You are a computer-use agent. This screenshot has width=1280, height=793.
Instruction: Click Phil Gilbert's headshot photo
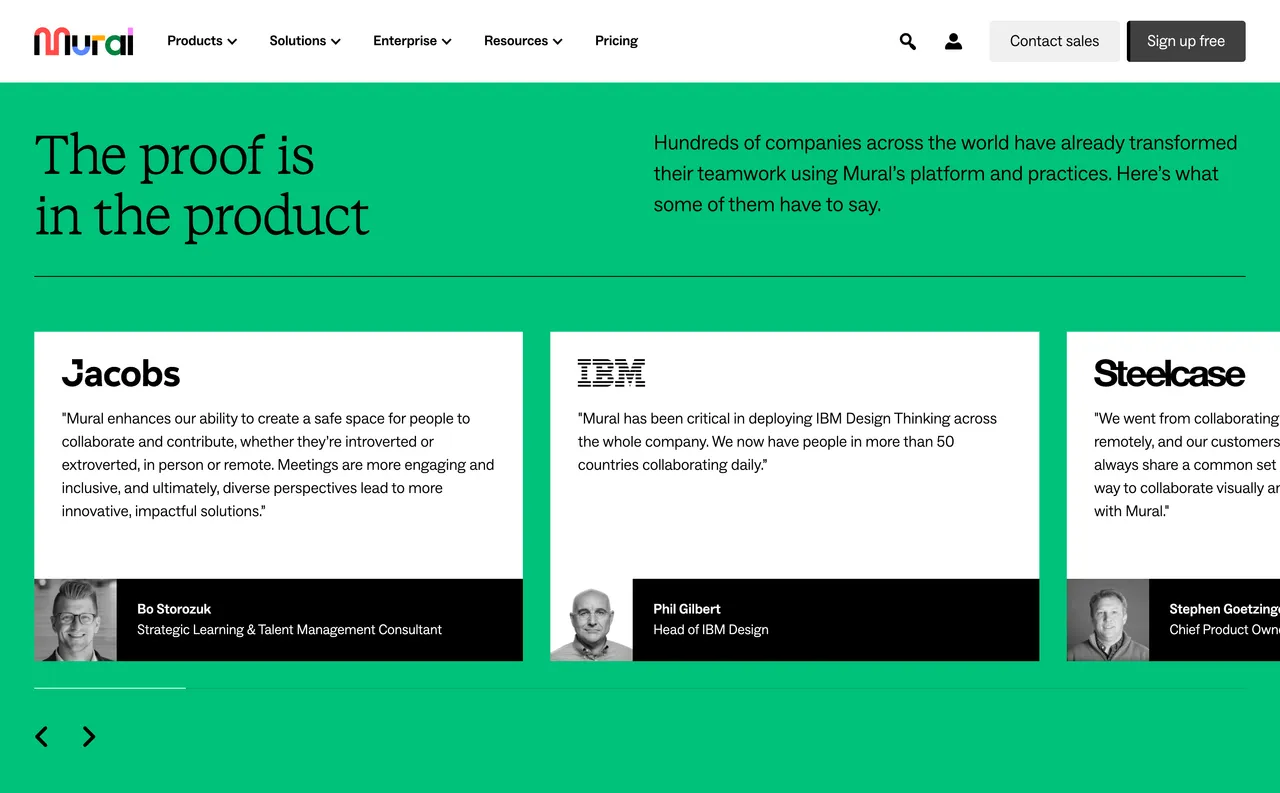tap(591, 619)
